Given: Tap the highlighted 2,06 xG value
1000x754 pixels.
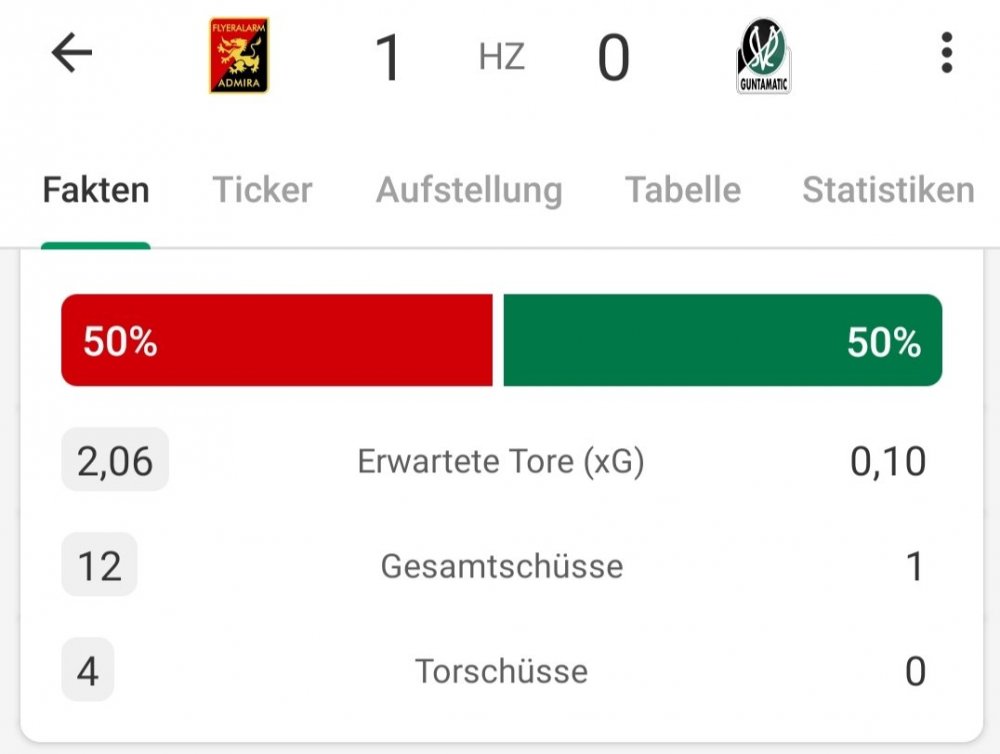Looking at the screenshot, I should pyautogui.click(x=115, y=460).
